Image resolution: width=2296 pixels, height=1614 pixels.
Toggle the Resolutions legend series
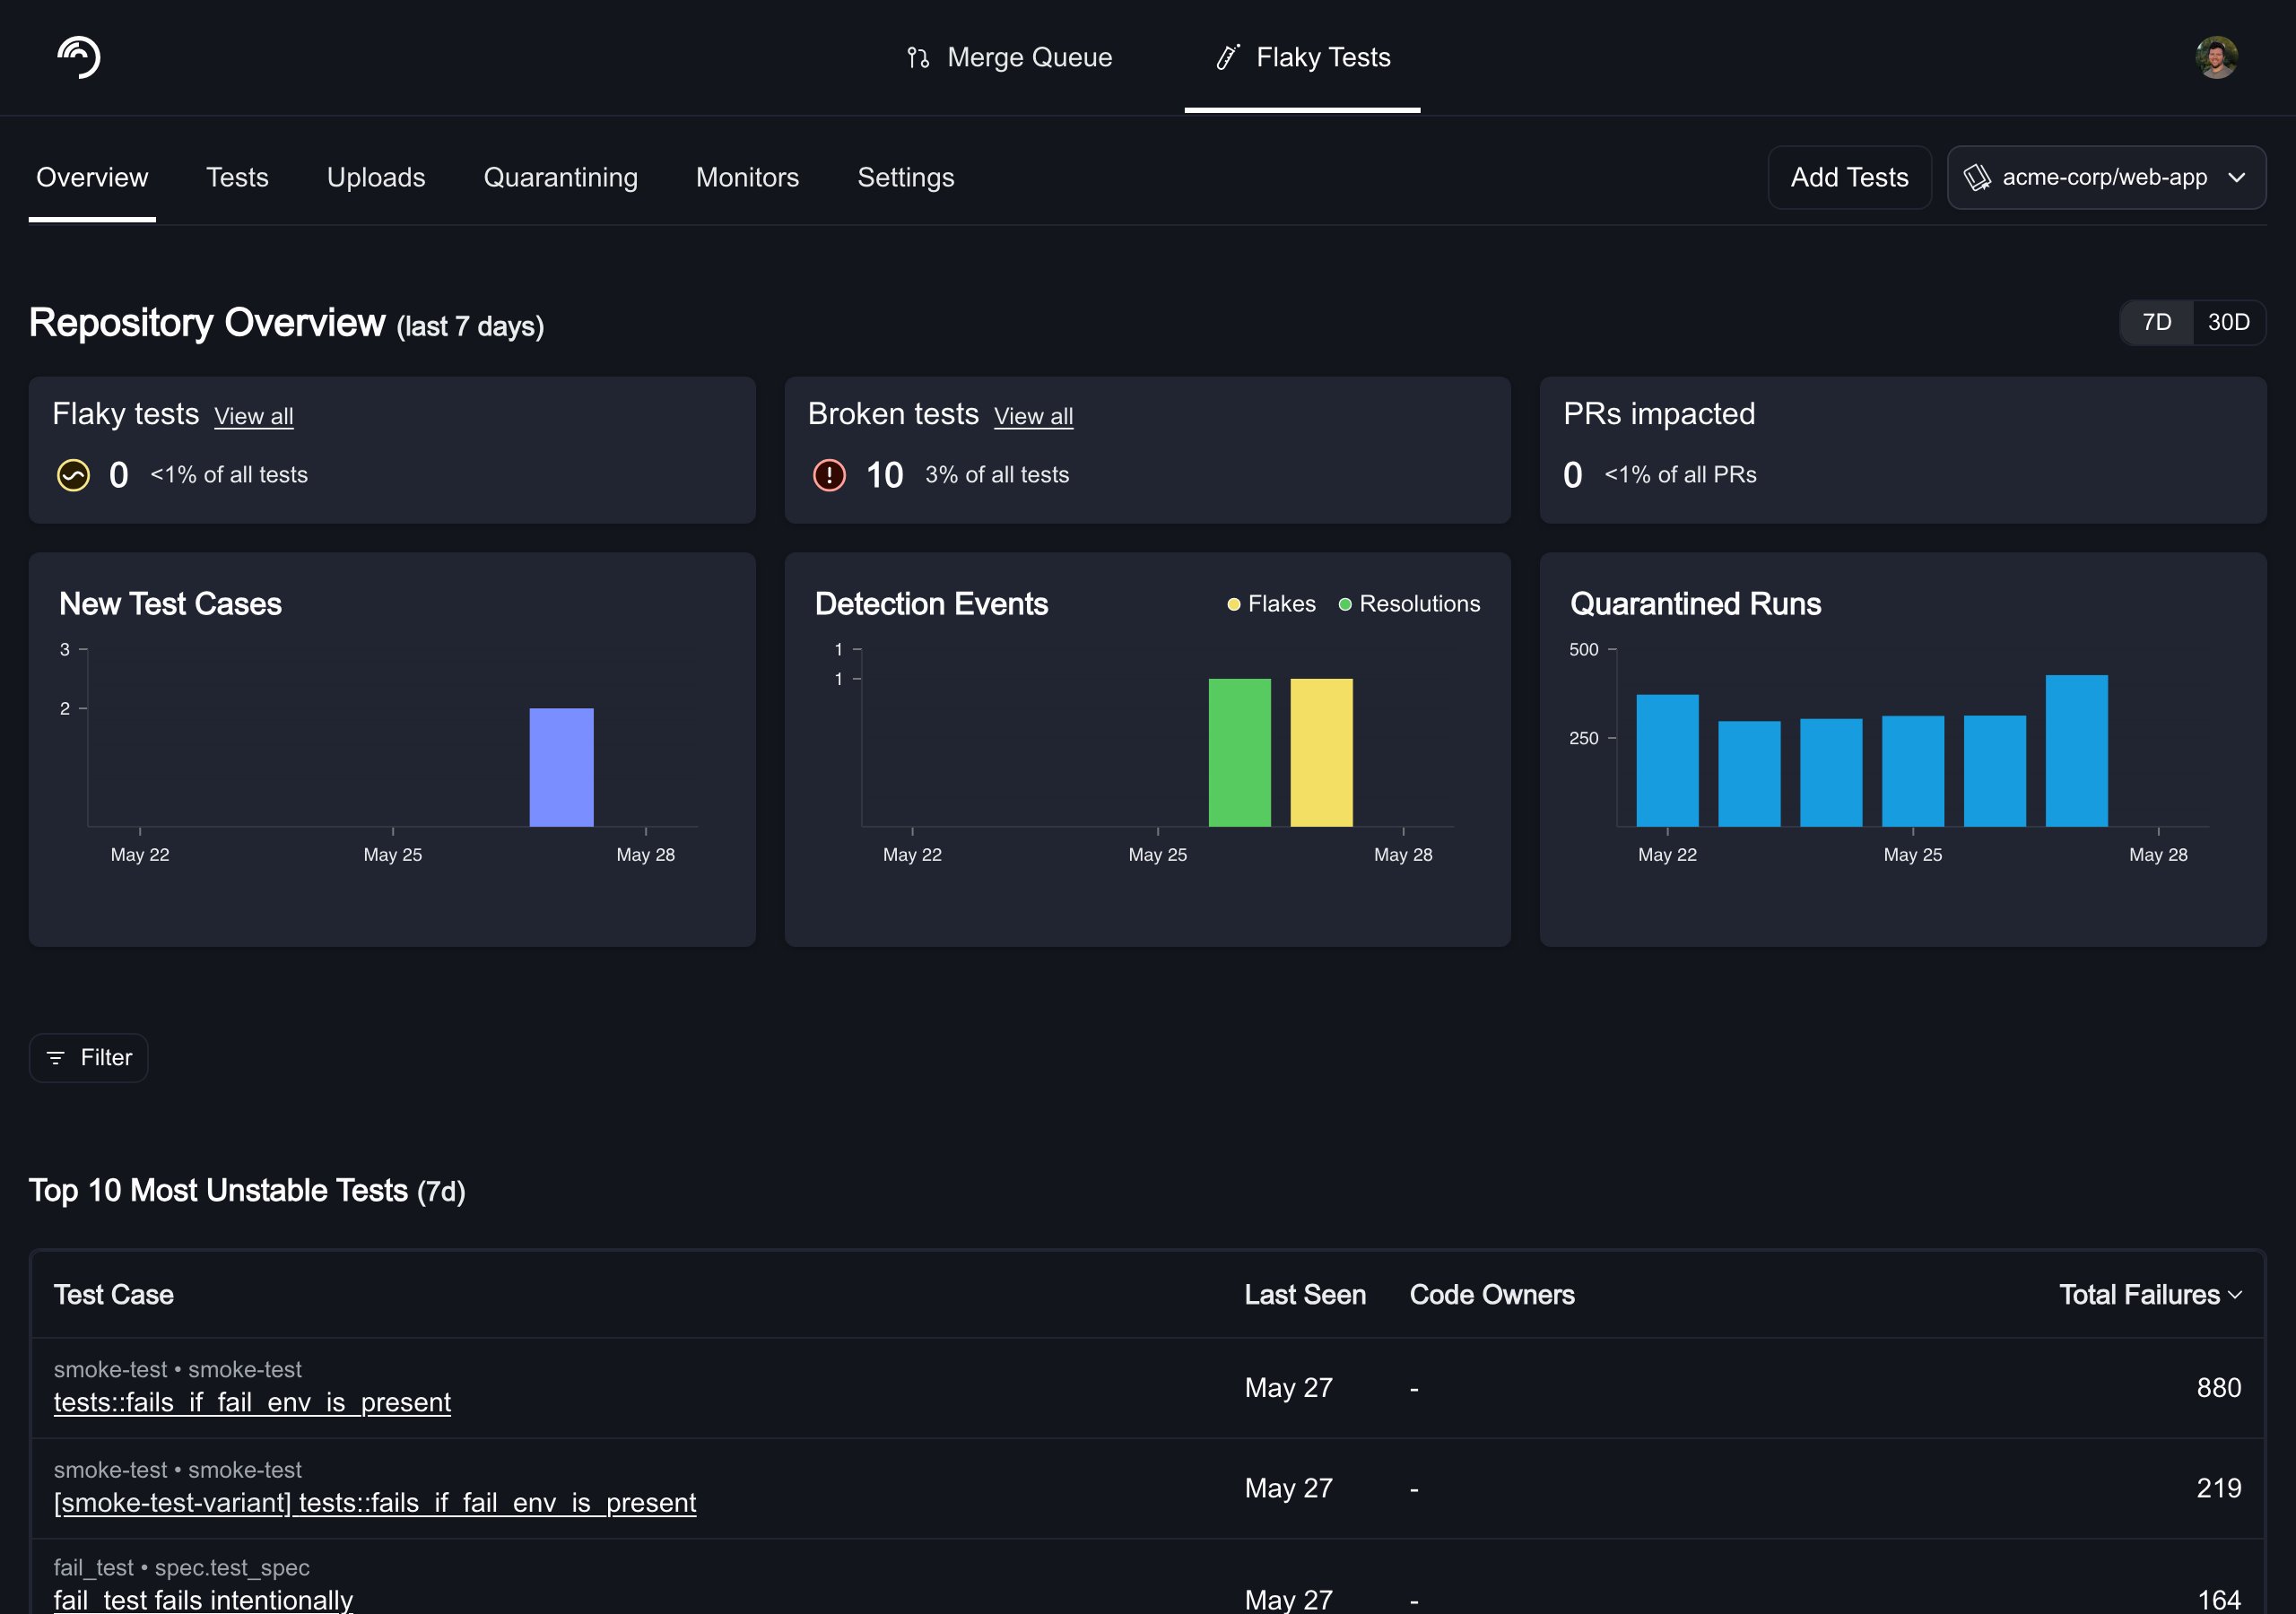pos(1410,604)
